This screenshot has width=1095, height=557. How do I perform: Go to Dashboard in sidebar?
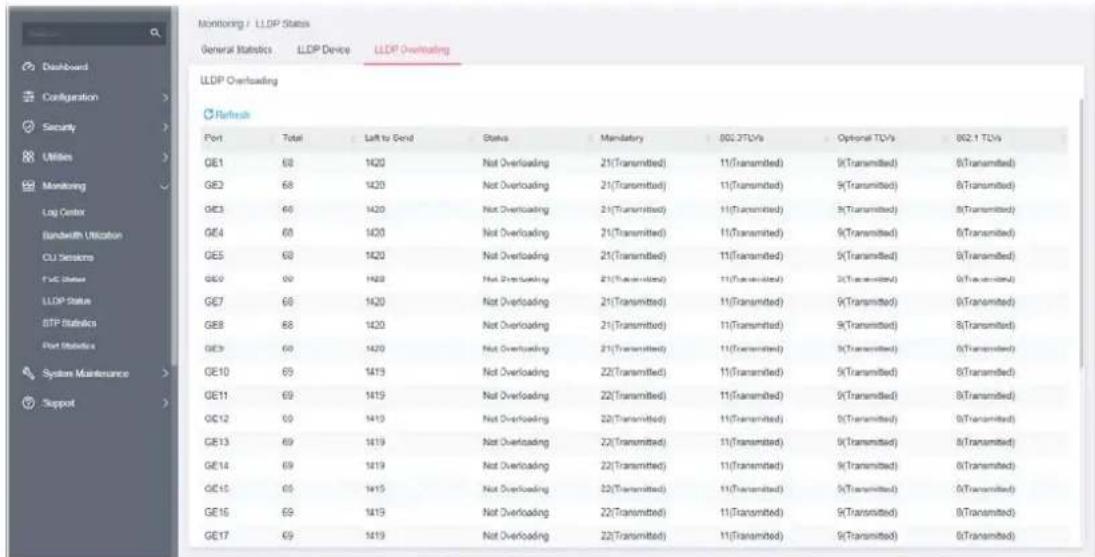(67, 68)
